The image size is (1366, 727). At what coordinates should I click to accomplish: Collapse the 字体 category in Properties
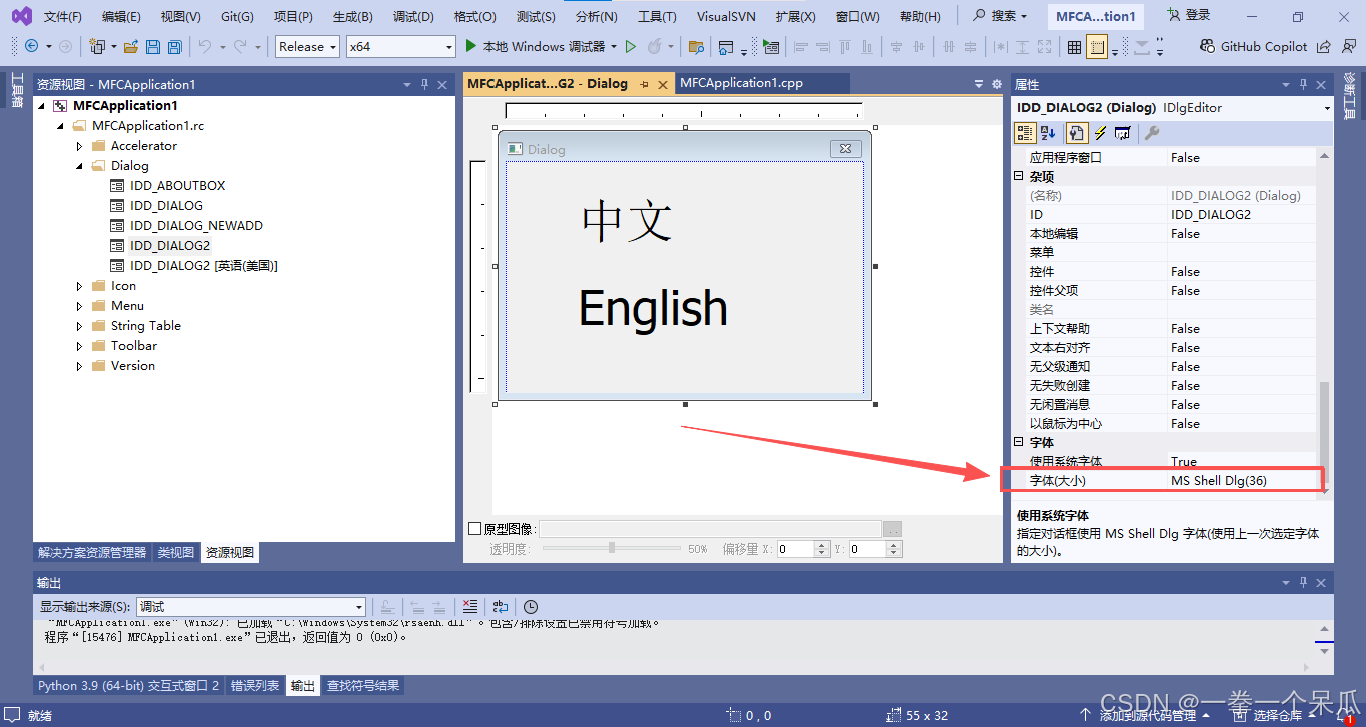click(x=1019, y=442)
